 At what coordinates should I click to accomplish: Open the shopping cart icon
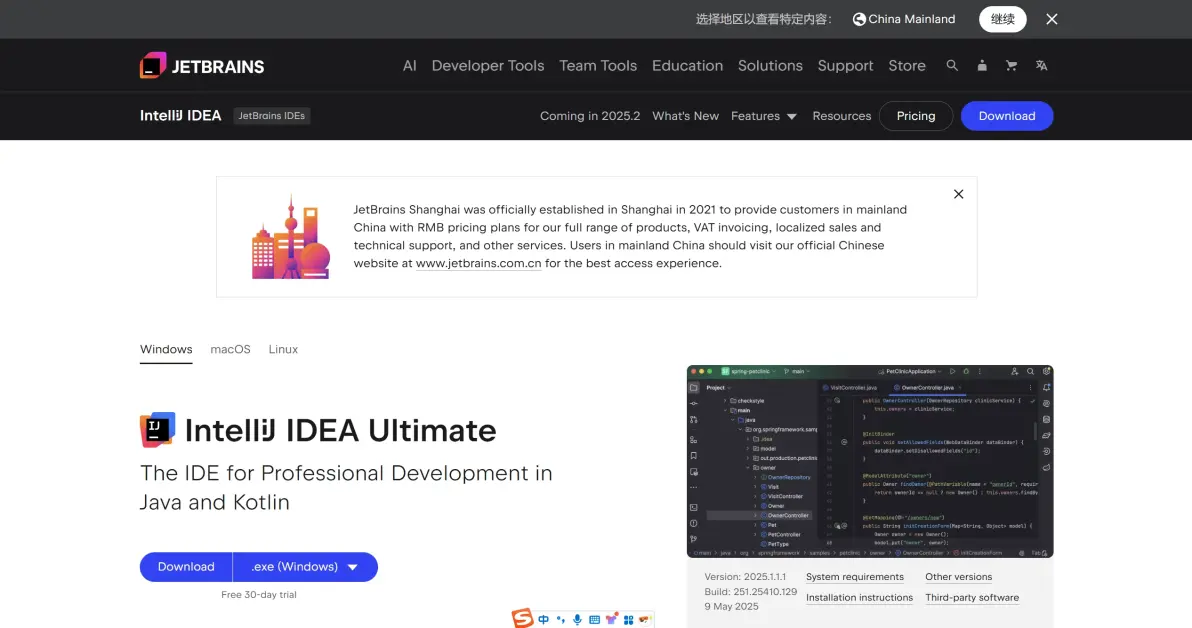pyautogui.click(x=1011, y=65)
